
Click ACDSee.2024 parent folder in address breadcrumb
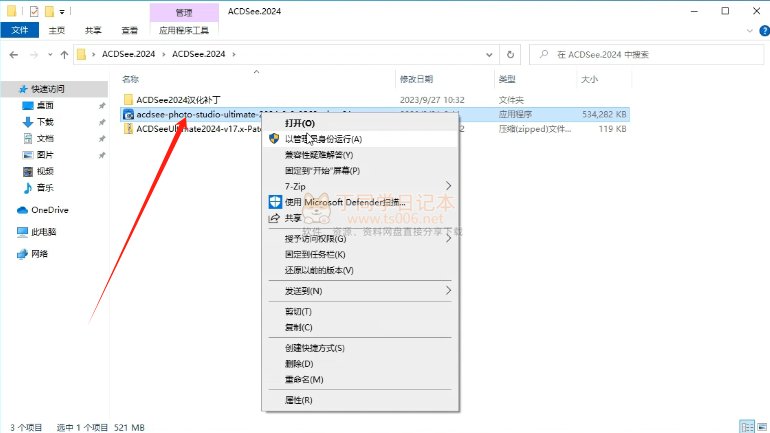click(x=128, y=54)
